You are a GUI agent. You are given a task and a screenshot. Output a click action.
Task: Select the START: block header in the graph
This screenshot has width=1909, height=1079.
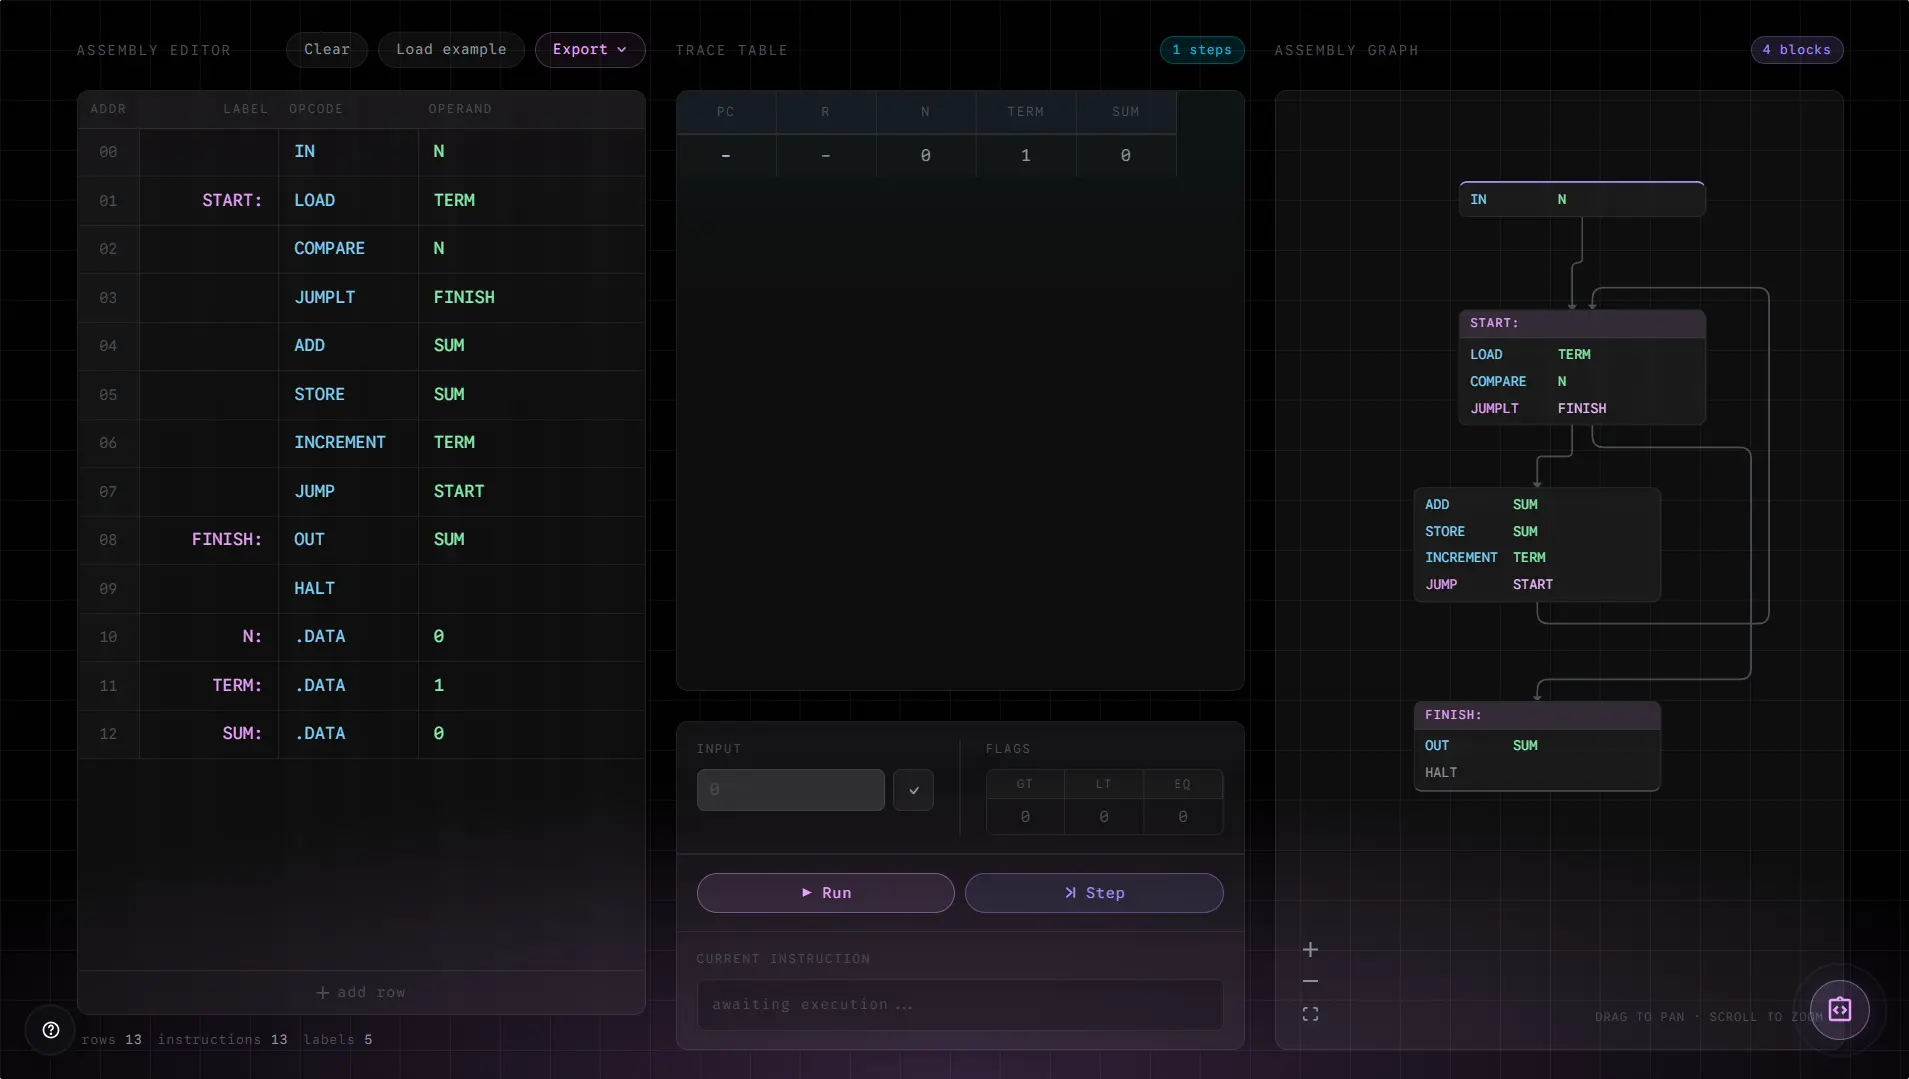pyautogui.click(x=1582, y=324)
